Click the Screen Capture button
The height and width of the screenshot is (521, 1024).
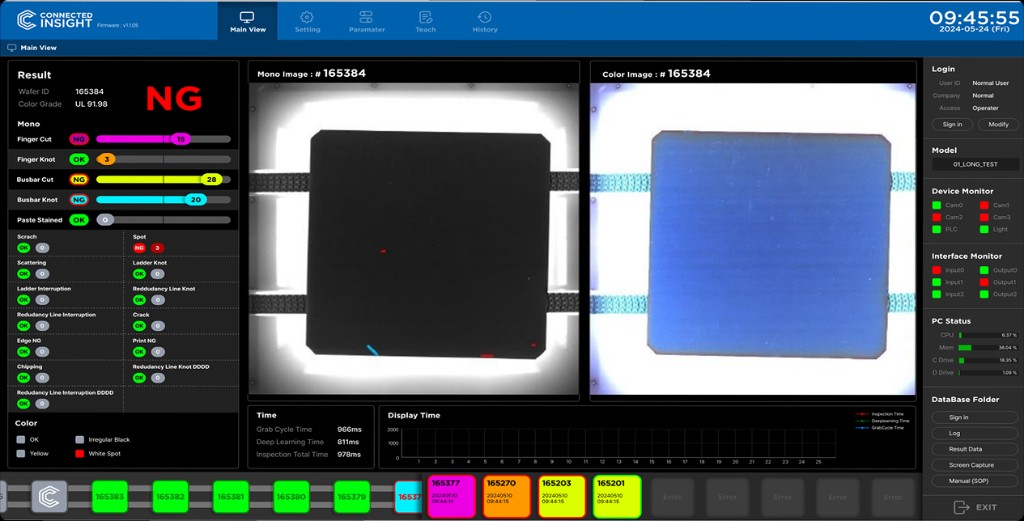click(x=974, y=465)
